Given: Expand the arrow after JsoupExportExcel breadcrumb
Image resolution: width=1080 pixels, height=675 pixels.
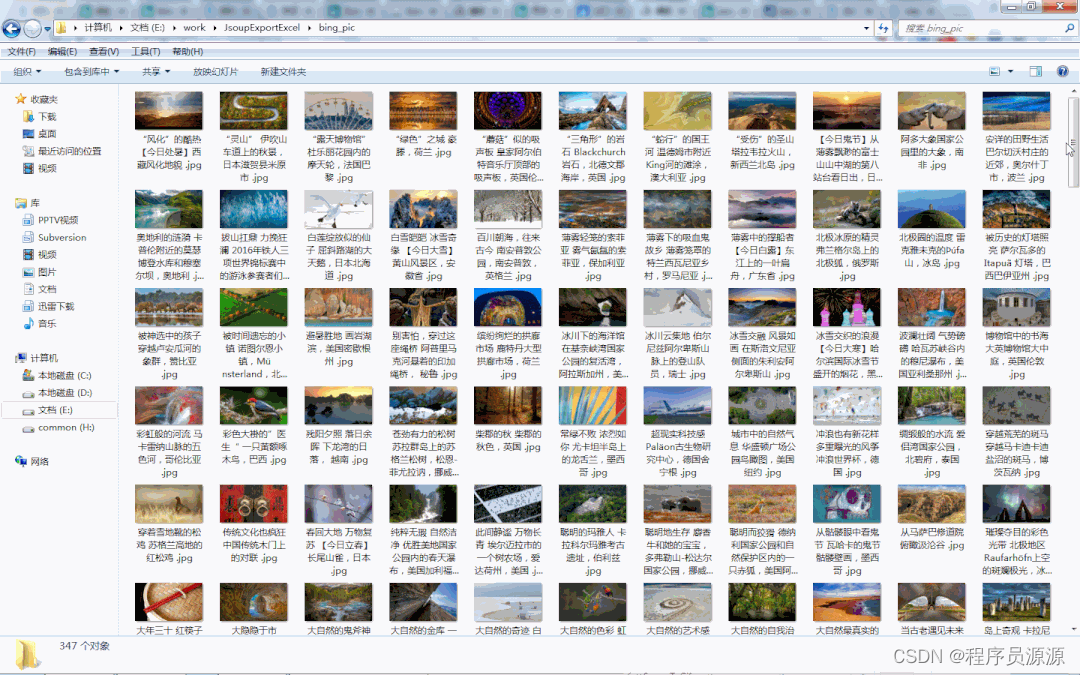Looking at the screenshot, I should [310, 28].
